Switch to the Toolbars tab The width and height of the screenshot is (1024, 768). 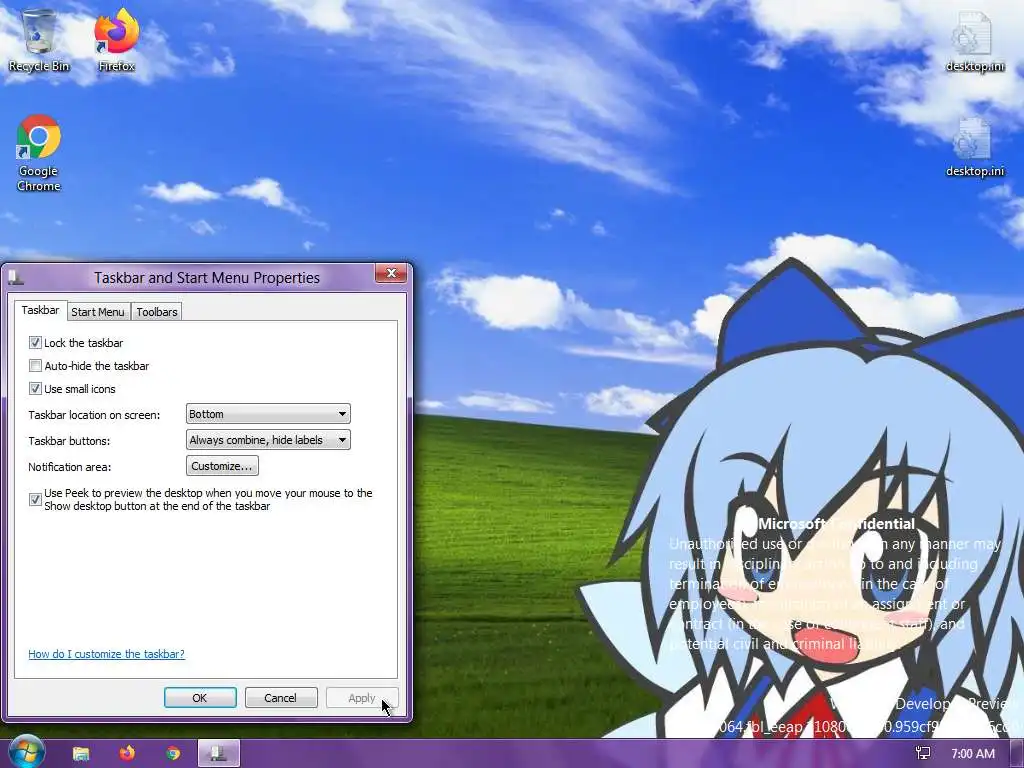click(x=157, y=312)
